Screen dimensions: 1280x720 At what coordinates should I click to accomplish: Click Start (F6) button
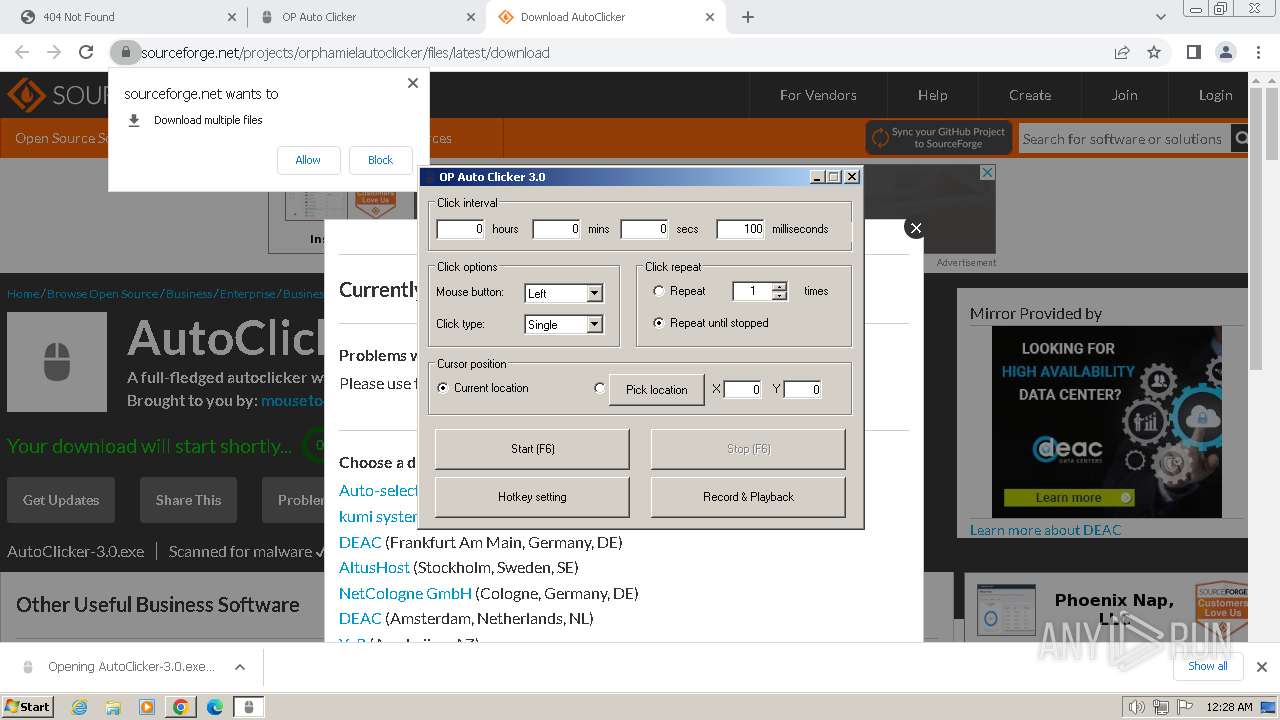pyautogui.click(x=532, y=449)
